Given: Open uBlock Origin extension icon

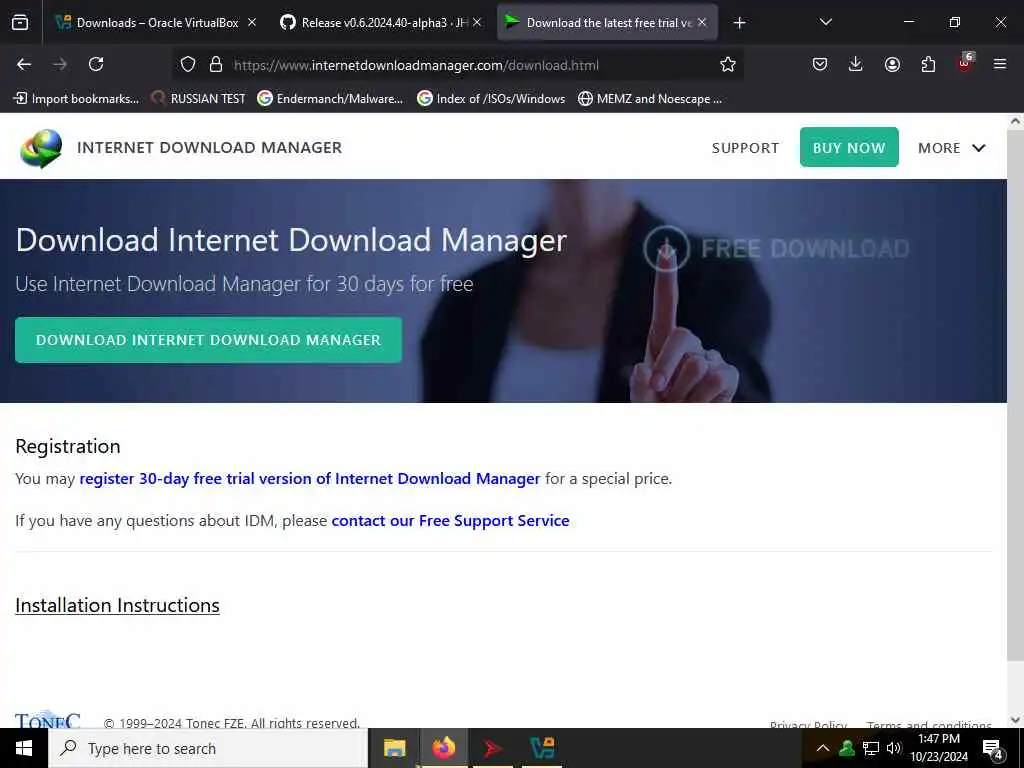Looking at the screenshot, I should point(965,63).
